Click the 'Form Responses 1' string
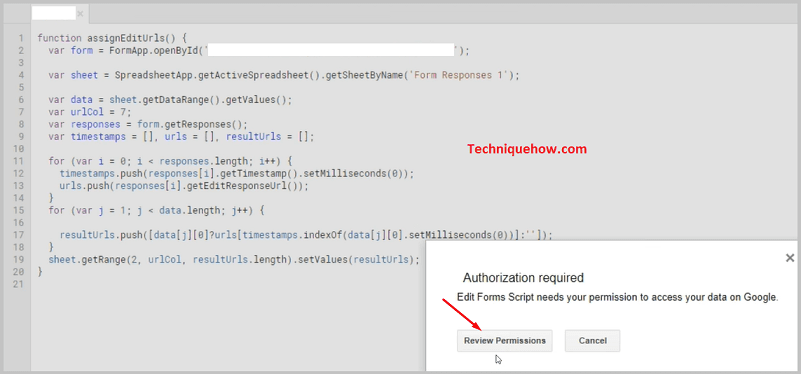Viewport: 801px width, 374px height. [x=459, y=75]
